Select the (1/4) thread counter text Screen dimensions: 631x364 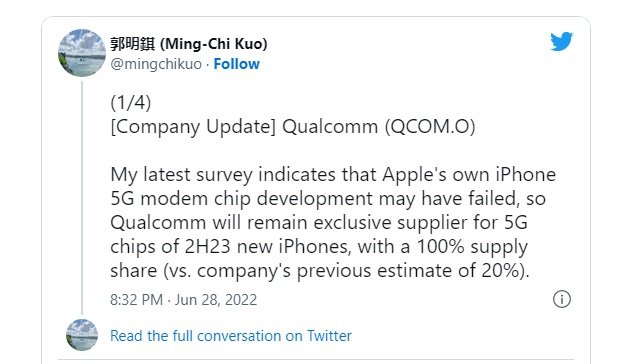click(131, 103)
